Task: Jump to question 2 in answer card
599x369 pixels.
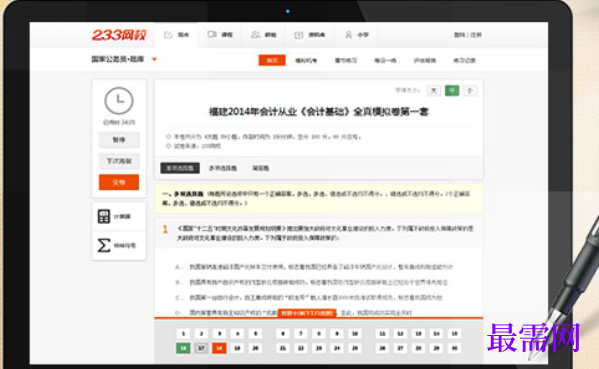Action: [x=201, y=333]
